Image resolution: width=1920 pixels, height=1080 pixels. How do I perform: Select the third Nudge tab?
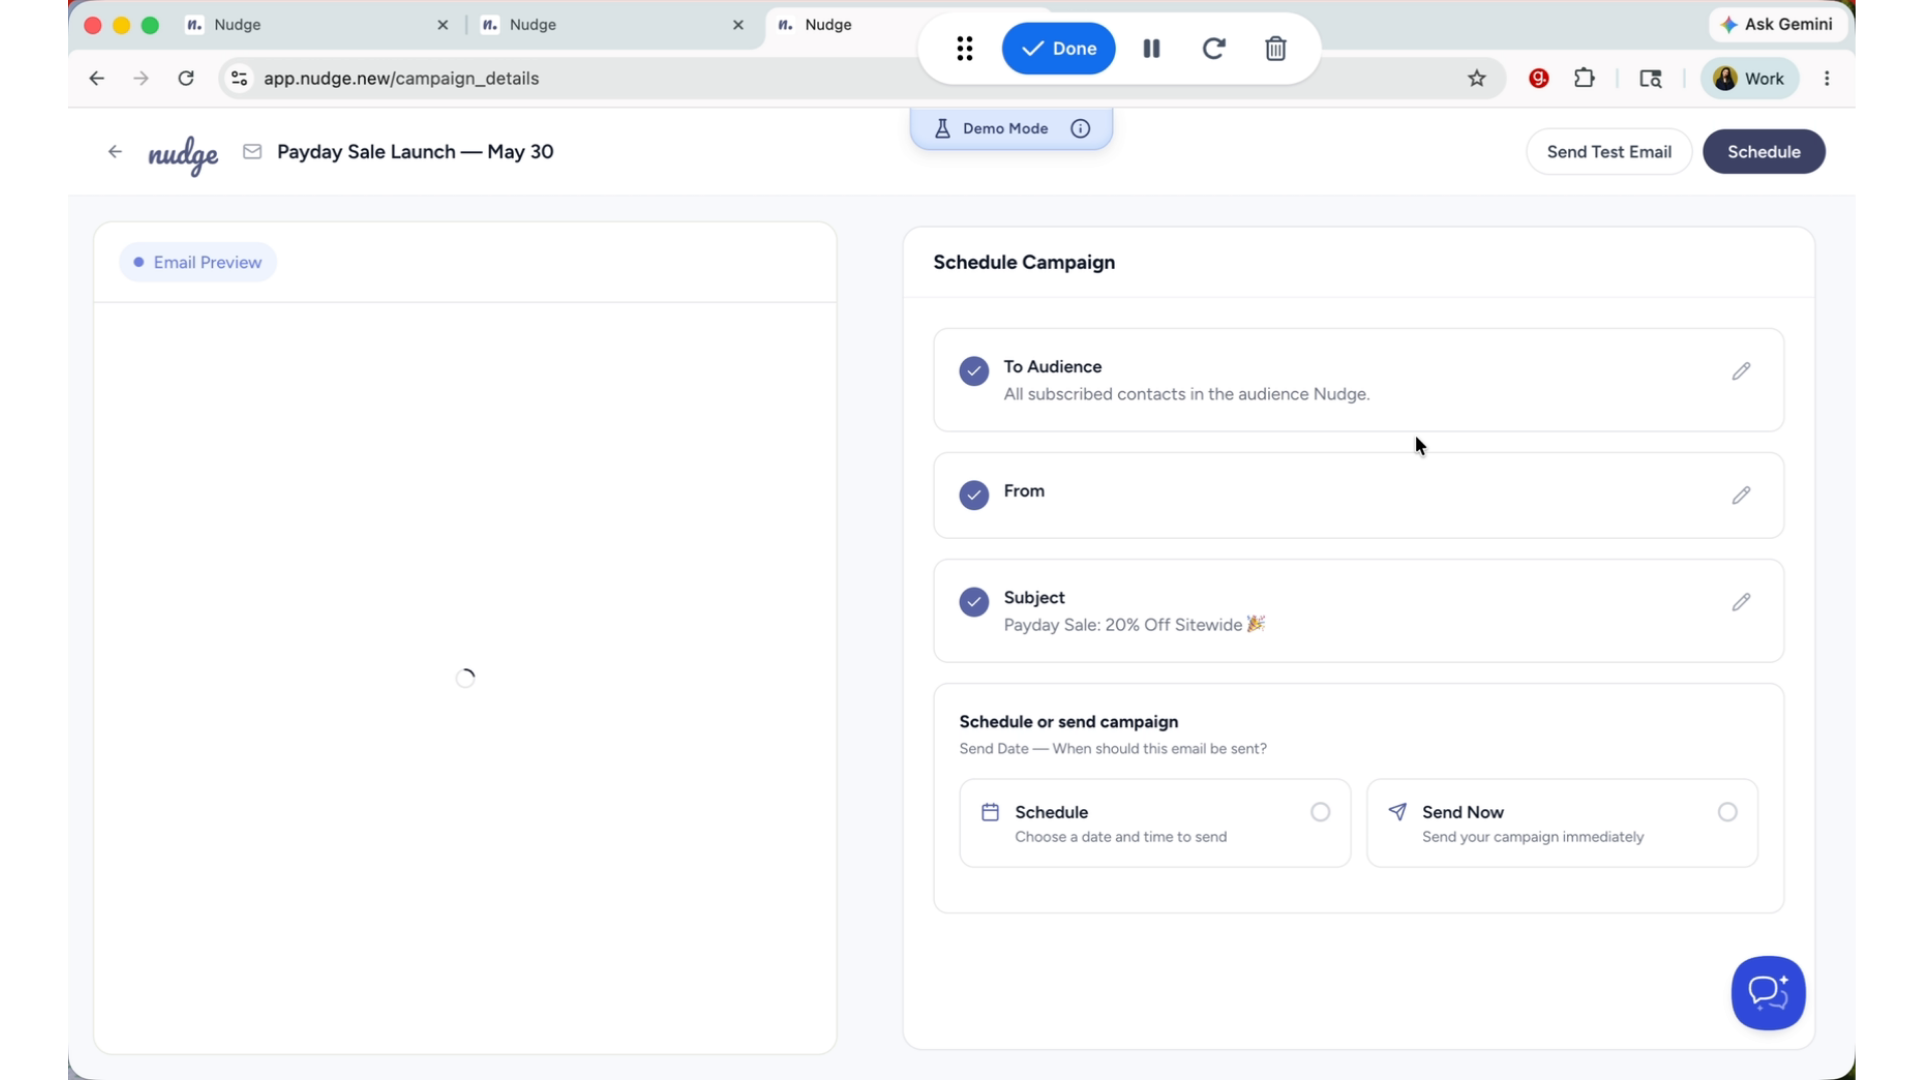[x=840, y=25]
